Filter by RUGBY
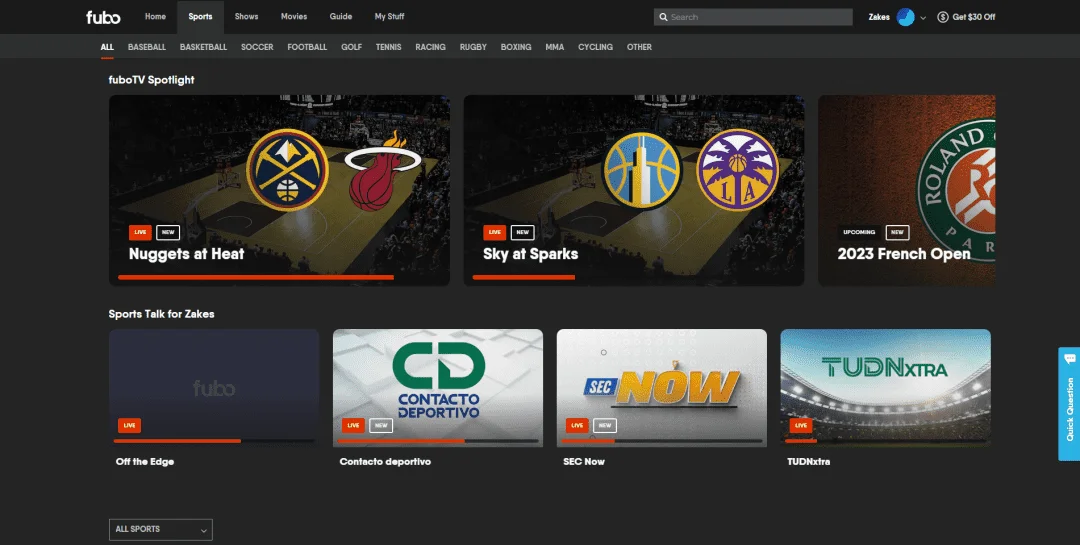Image resolution: width=1080 pixels, height=545 pixels. click(x=473, y=47)
